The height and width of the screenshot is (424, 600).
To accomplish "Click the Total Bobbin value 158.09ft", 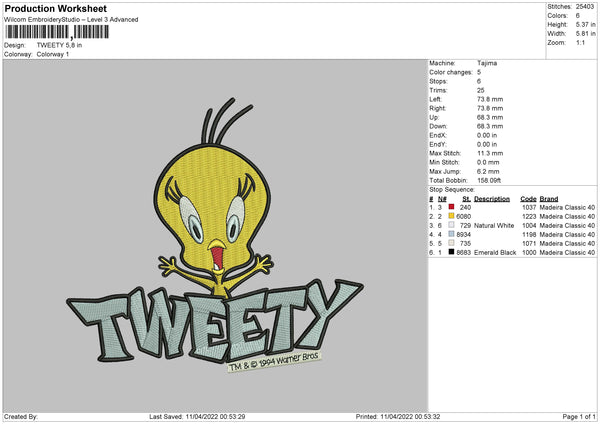I will click(x=489, y=181).
